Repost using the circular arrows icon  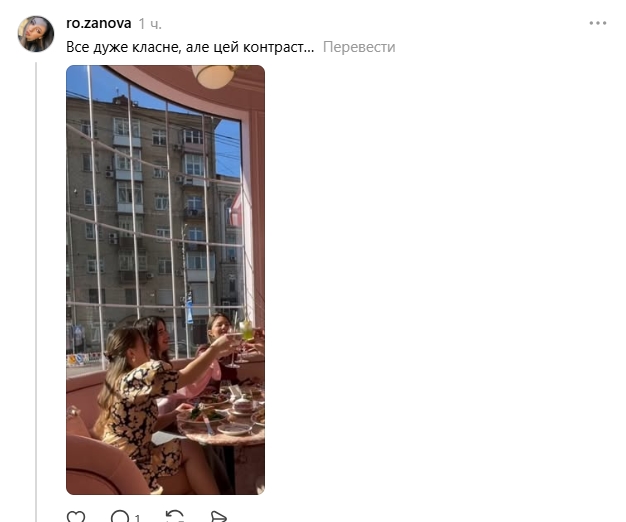(175, 517)
